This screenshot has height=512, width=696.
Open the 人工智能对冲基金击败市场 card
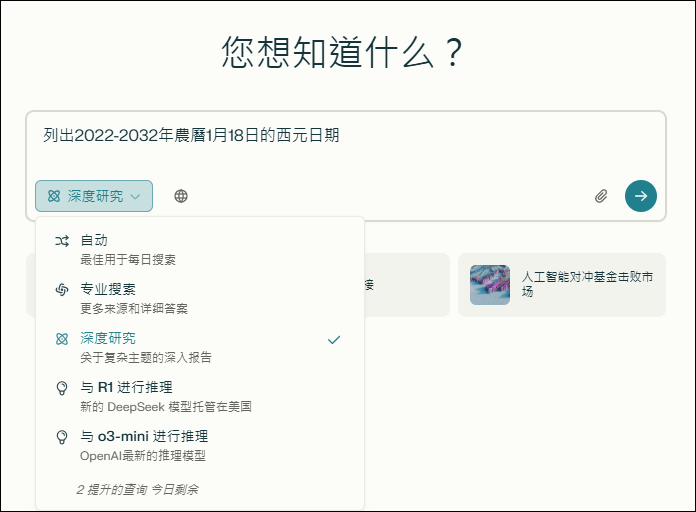562,285
